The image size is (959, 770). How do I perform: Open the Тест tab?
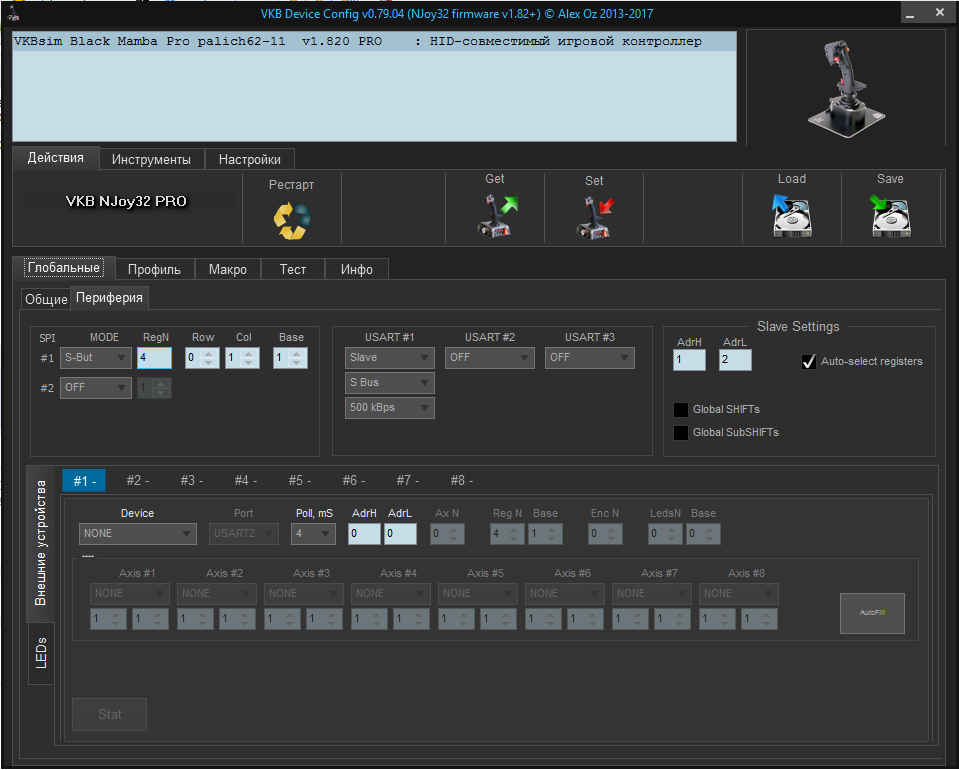(x=292, y=270)
